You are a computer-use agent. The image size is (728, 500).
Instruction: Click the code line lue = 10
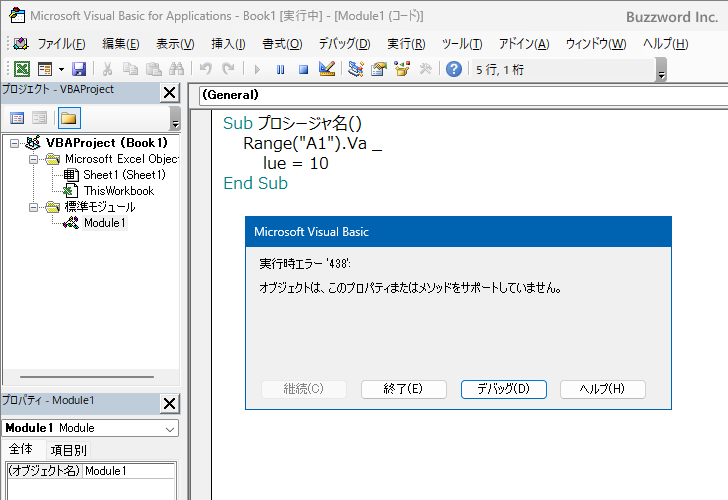(296, 163)
